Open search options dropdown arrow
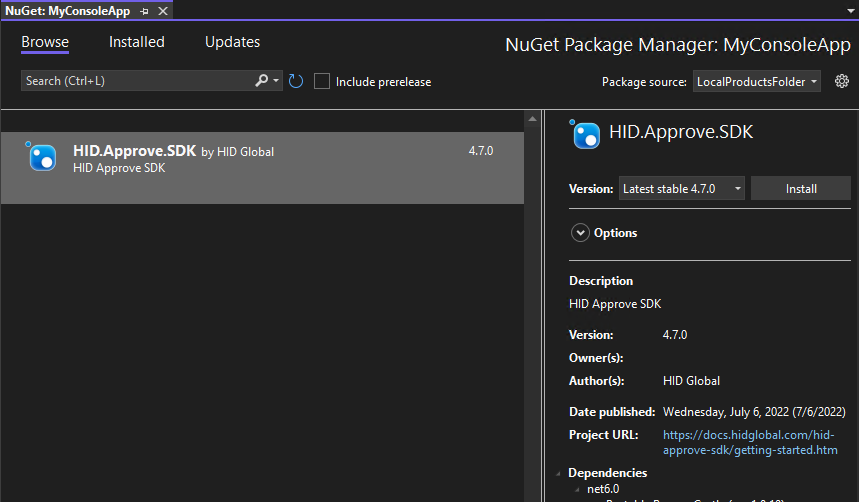The height and width of the screenshot is (502, 859). (x=276, y=81)
